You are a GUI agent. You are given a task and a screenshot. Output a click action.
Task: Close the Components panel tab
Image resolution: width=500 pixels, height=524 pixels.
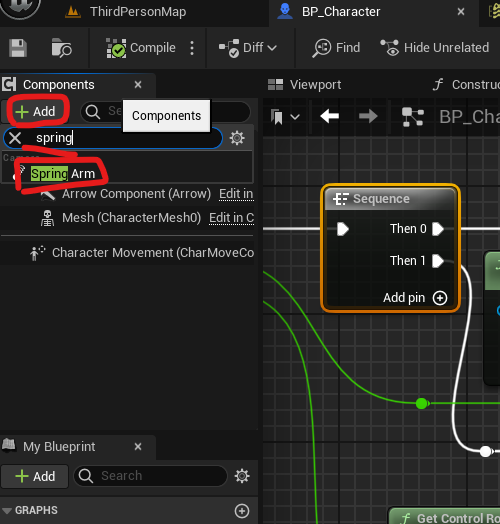138,85
